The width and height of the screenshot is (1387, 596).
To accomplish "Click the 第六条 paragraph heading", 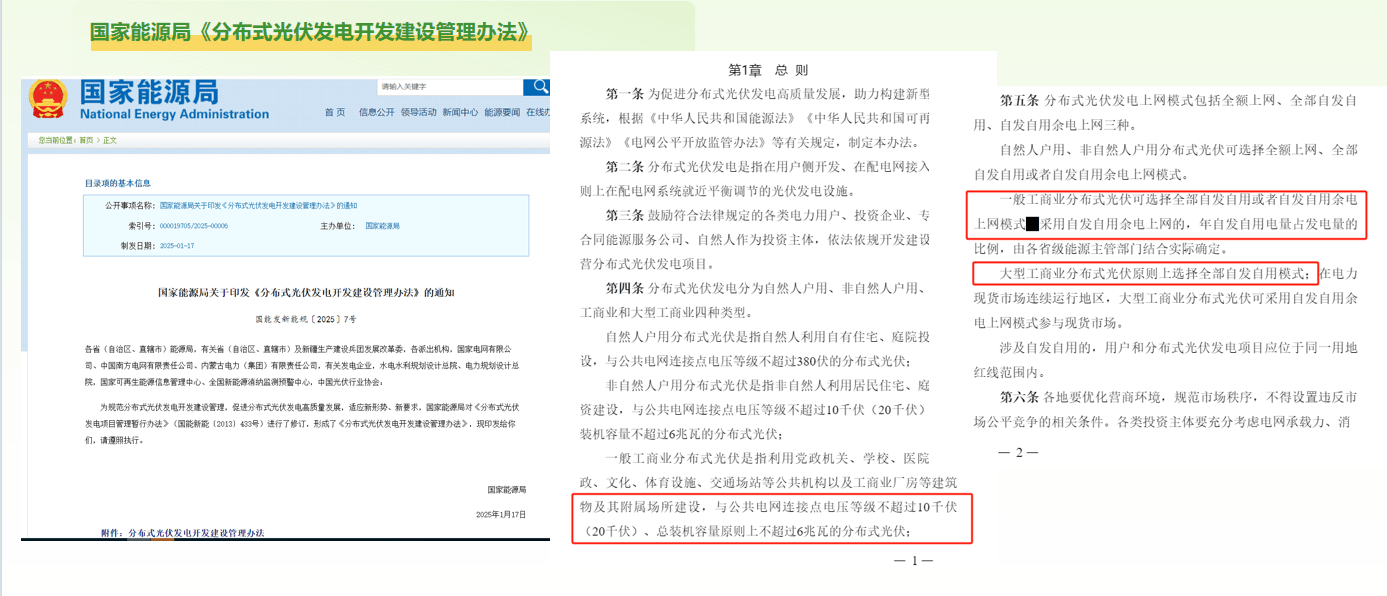I will (x=1020, y=397).
